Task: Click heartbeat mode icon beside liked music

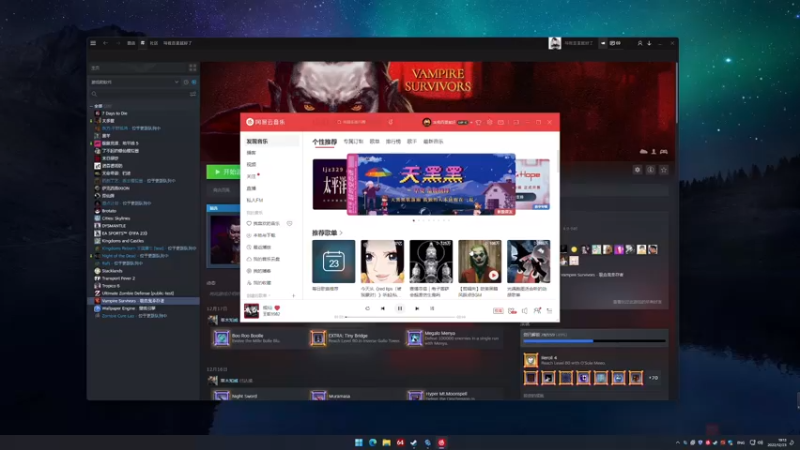Action: click(289, 223)
